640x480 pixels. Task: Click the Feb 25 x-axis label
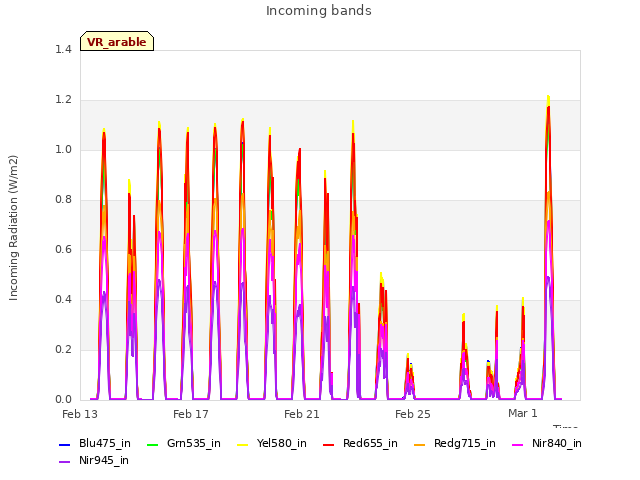pyautogui.click(x=413, y=414)
